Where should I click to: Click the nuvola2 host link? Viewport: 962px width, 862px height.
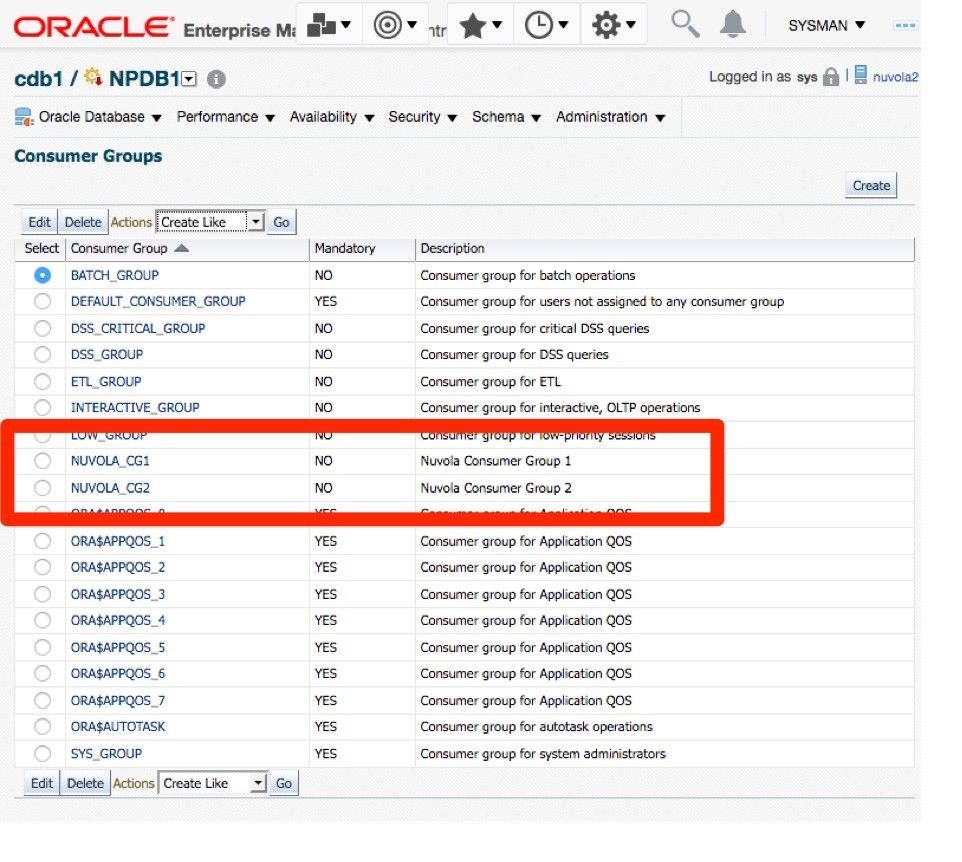click(x=896, y=77)
